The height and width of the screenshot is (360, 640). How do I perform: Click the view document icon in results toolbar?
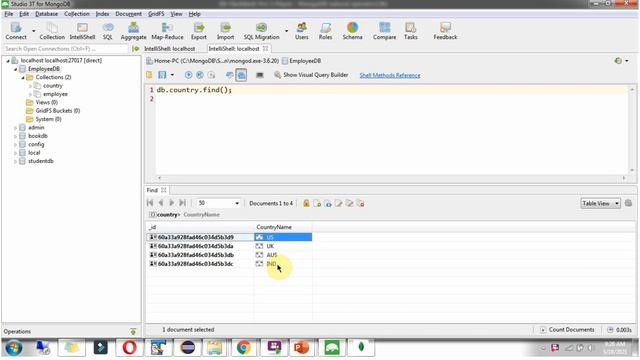coord(328,203)
